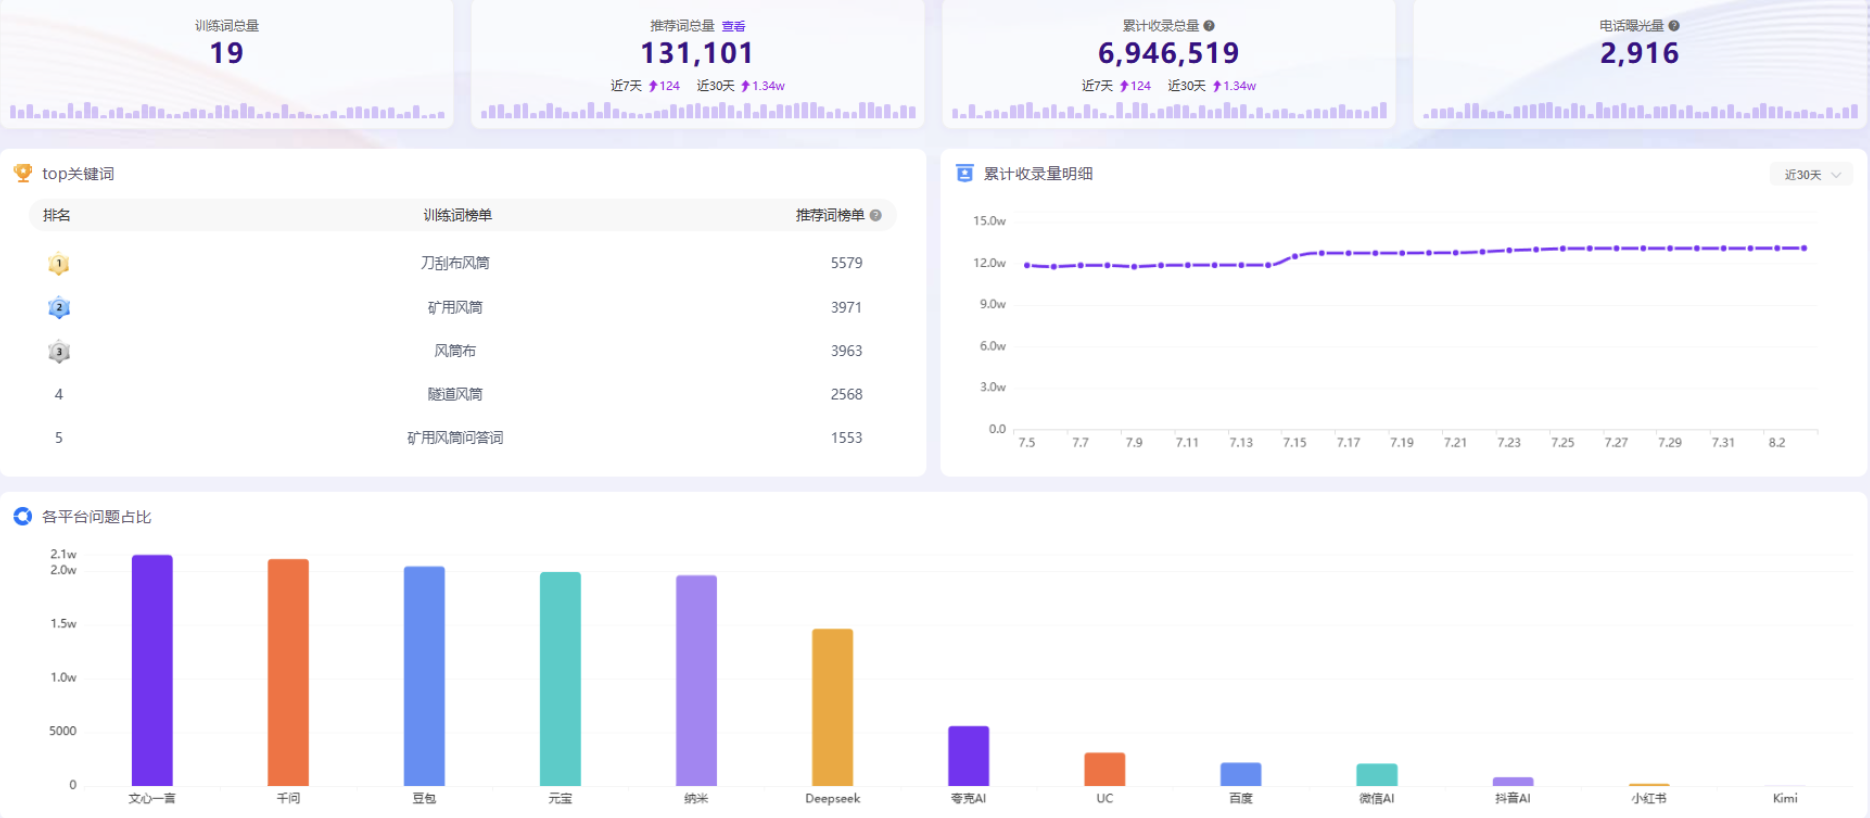Click the value 3963 in the ranking
This screenshot has width=1870, height=818.
click(x=846, y=351)
